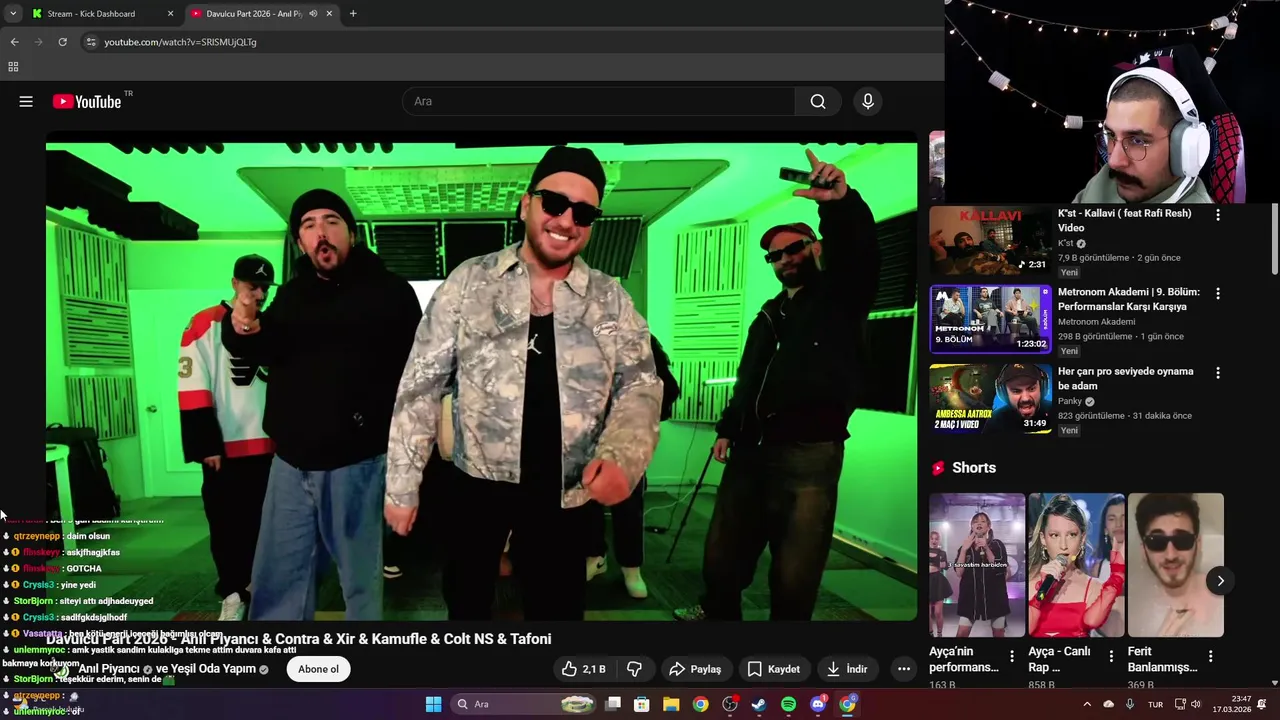This screenshot has width=1280, height=720.
Task: View site information icon in address bar
Action: 91,42
